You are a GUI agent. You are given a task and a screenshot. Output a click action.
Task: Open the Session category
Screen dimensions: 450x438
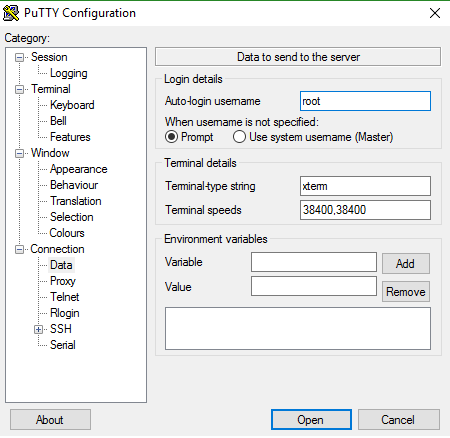tap(49, 57)
